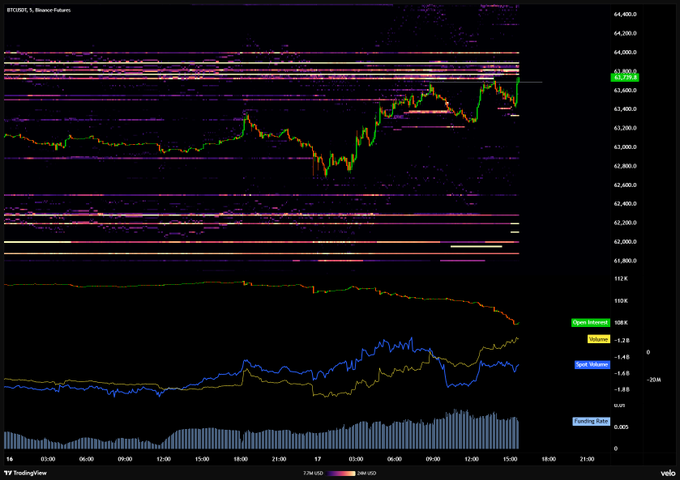Image resolution: width=680 pixels, height=480 pixels.
Task: Click the 0.005 funding rate axis label
Action: (620, 427)
